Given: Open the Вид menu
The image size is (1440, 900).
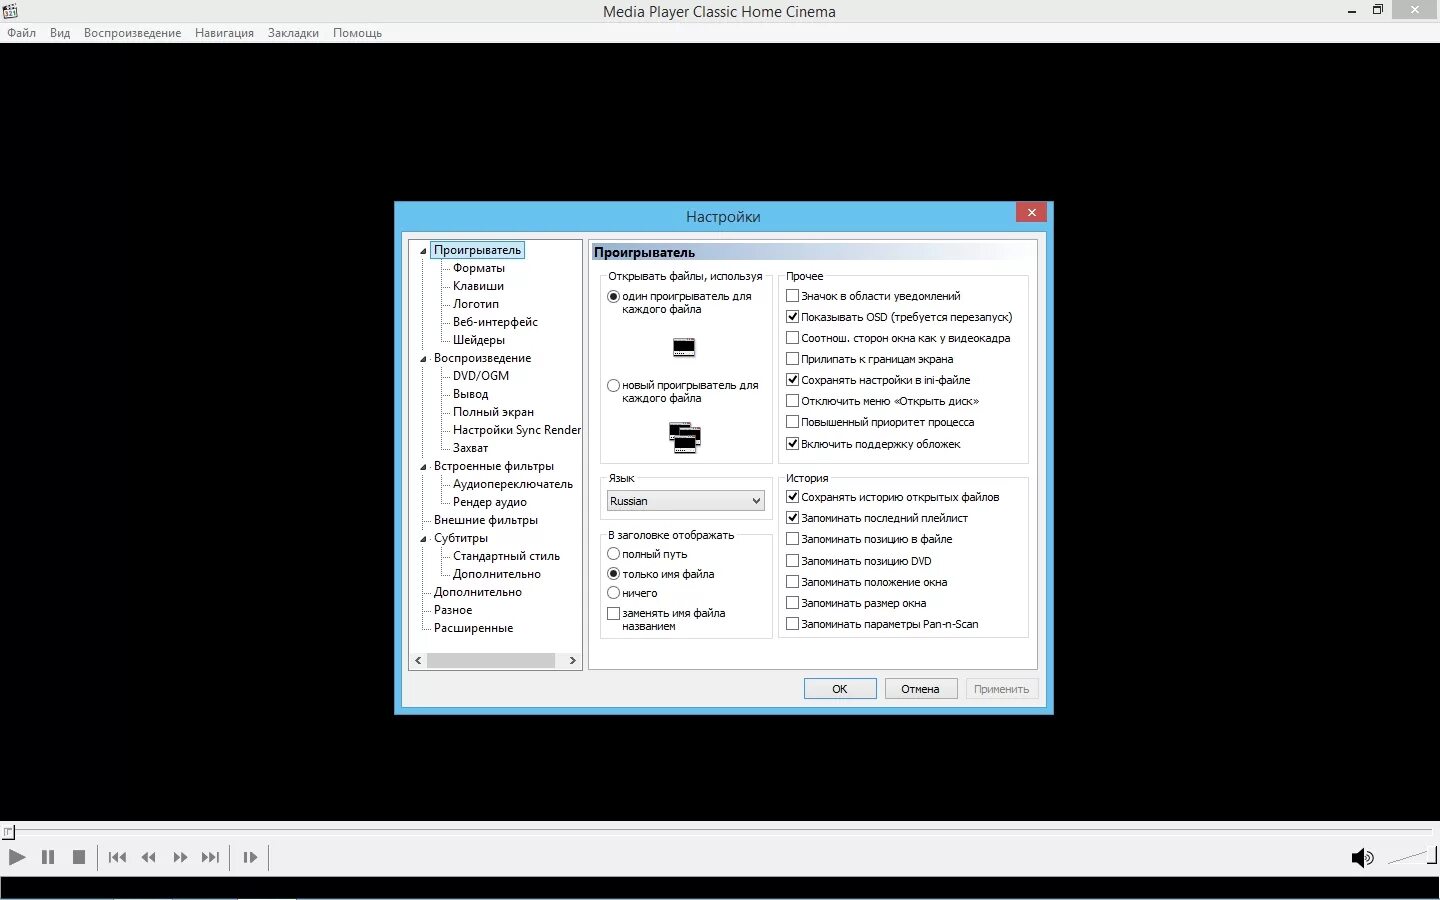Looking at the screenshot, I should click(x=60, y=33).
